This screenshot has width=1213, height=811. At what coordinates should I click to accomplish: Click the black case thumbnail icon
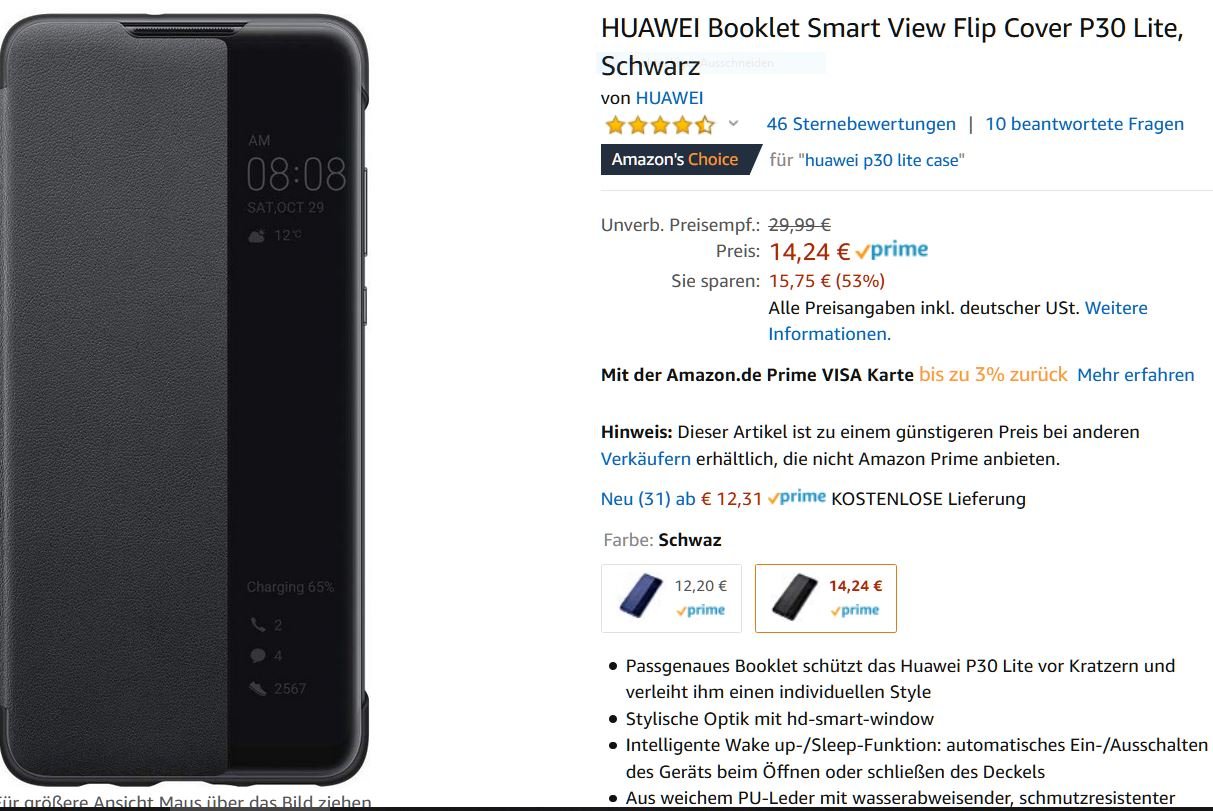[795, 598]
